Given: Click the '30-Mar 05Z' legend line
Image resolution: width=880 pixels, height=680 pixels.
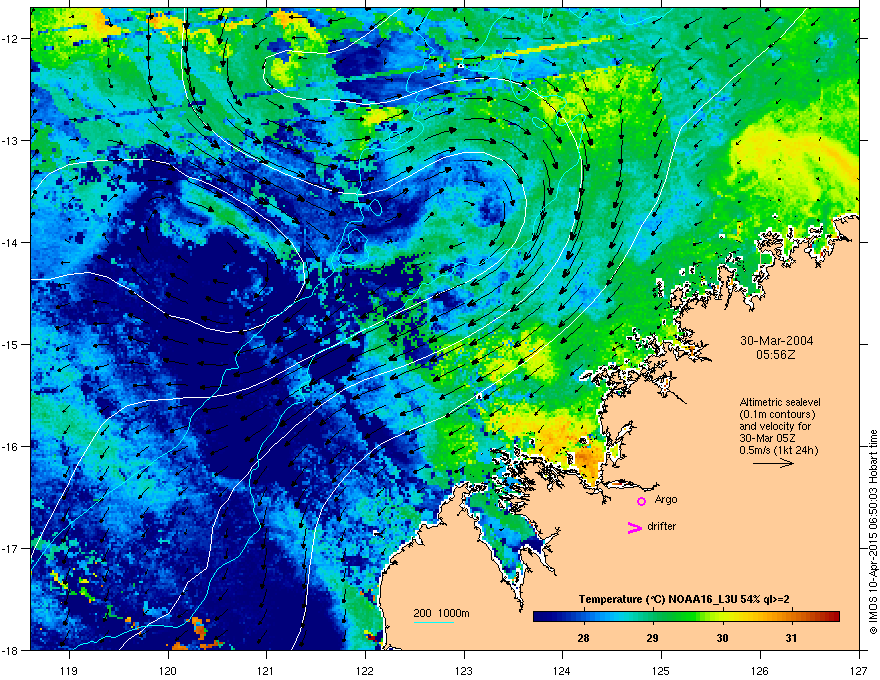Looking at the screenshot, I should tap(767, 438).
